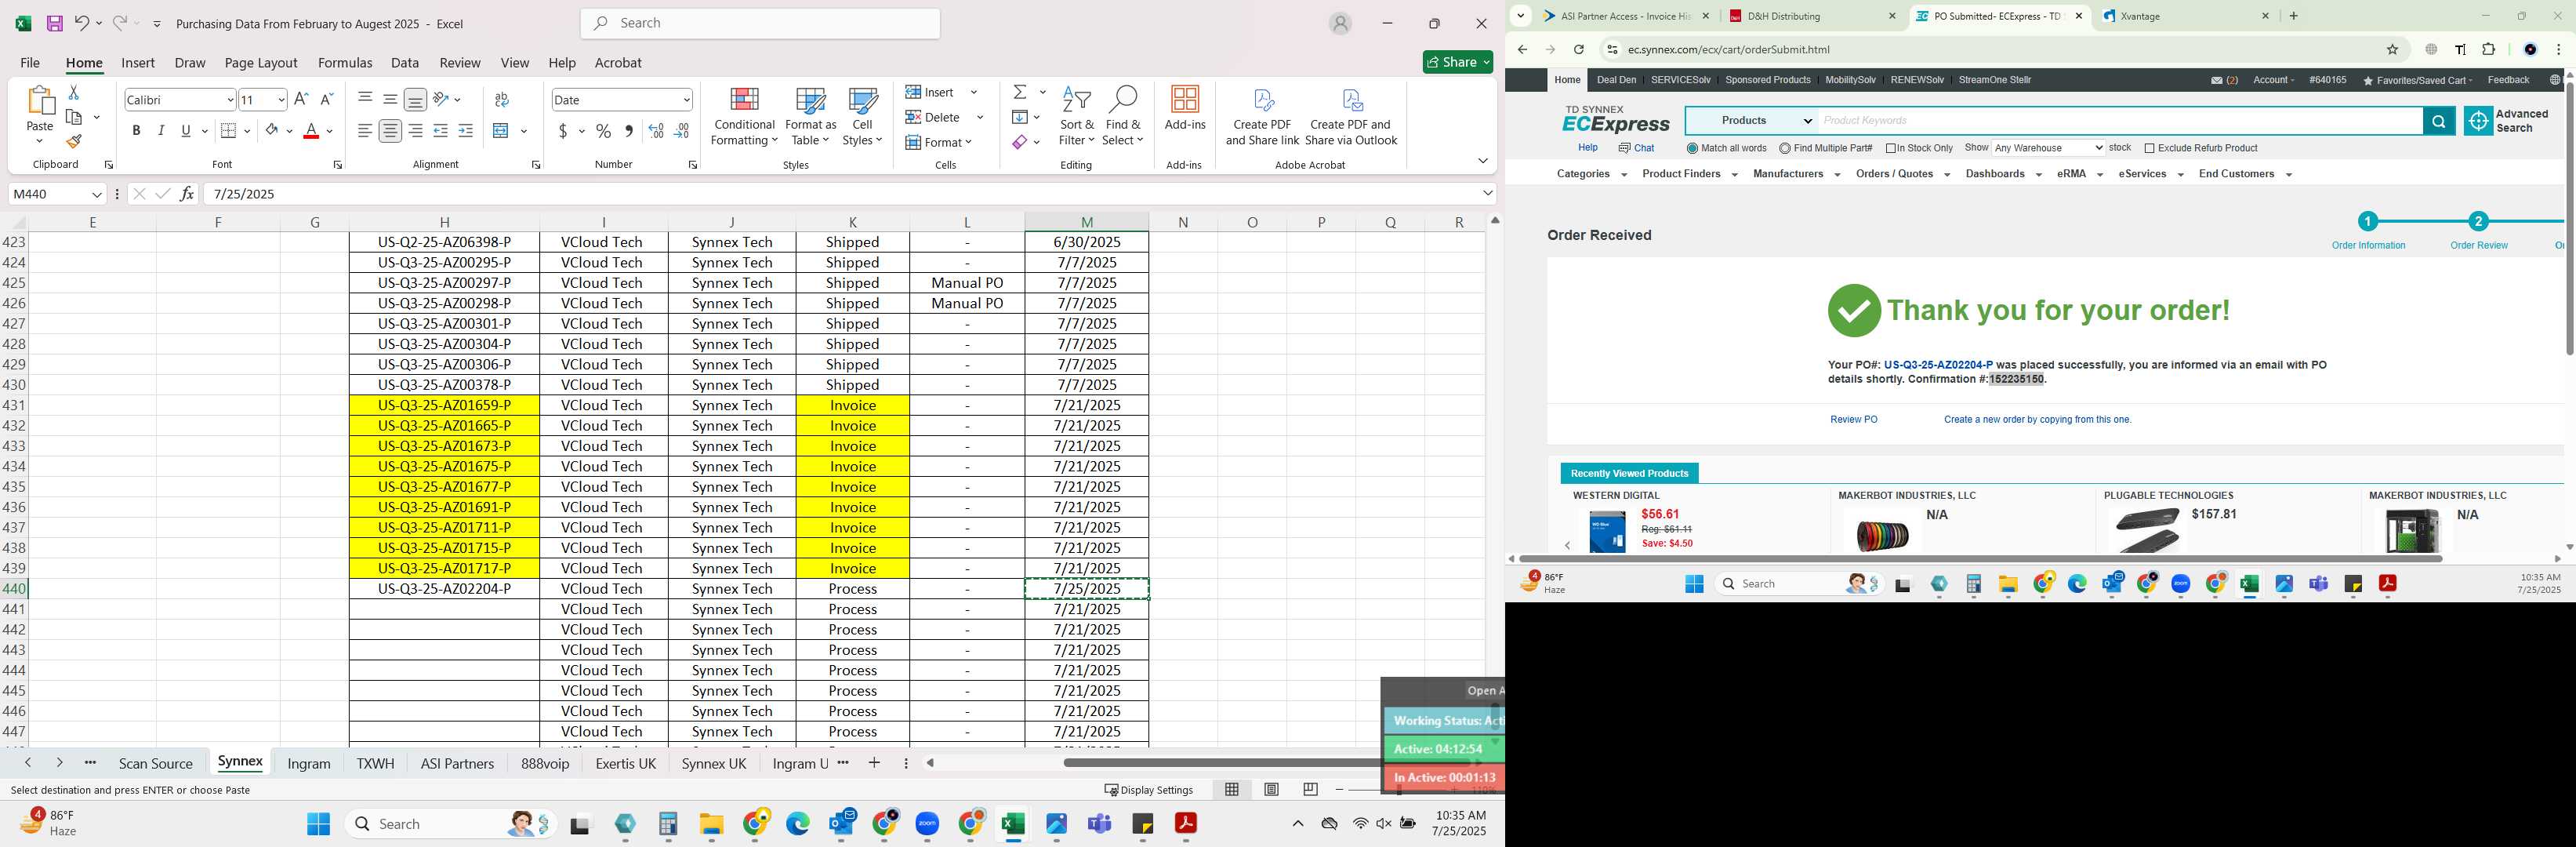Open the font size dropdown
Screen dimensions: 2576x847
pyautogui.click(x=281, y=99)
